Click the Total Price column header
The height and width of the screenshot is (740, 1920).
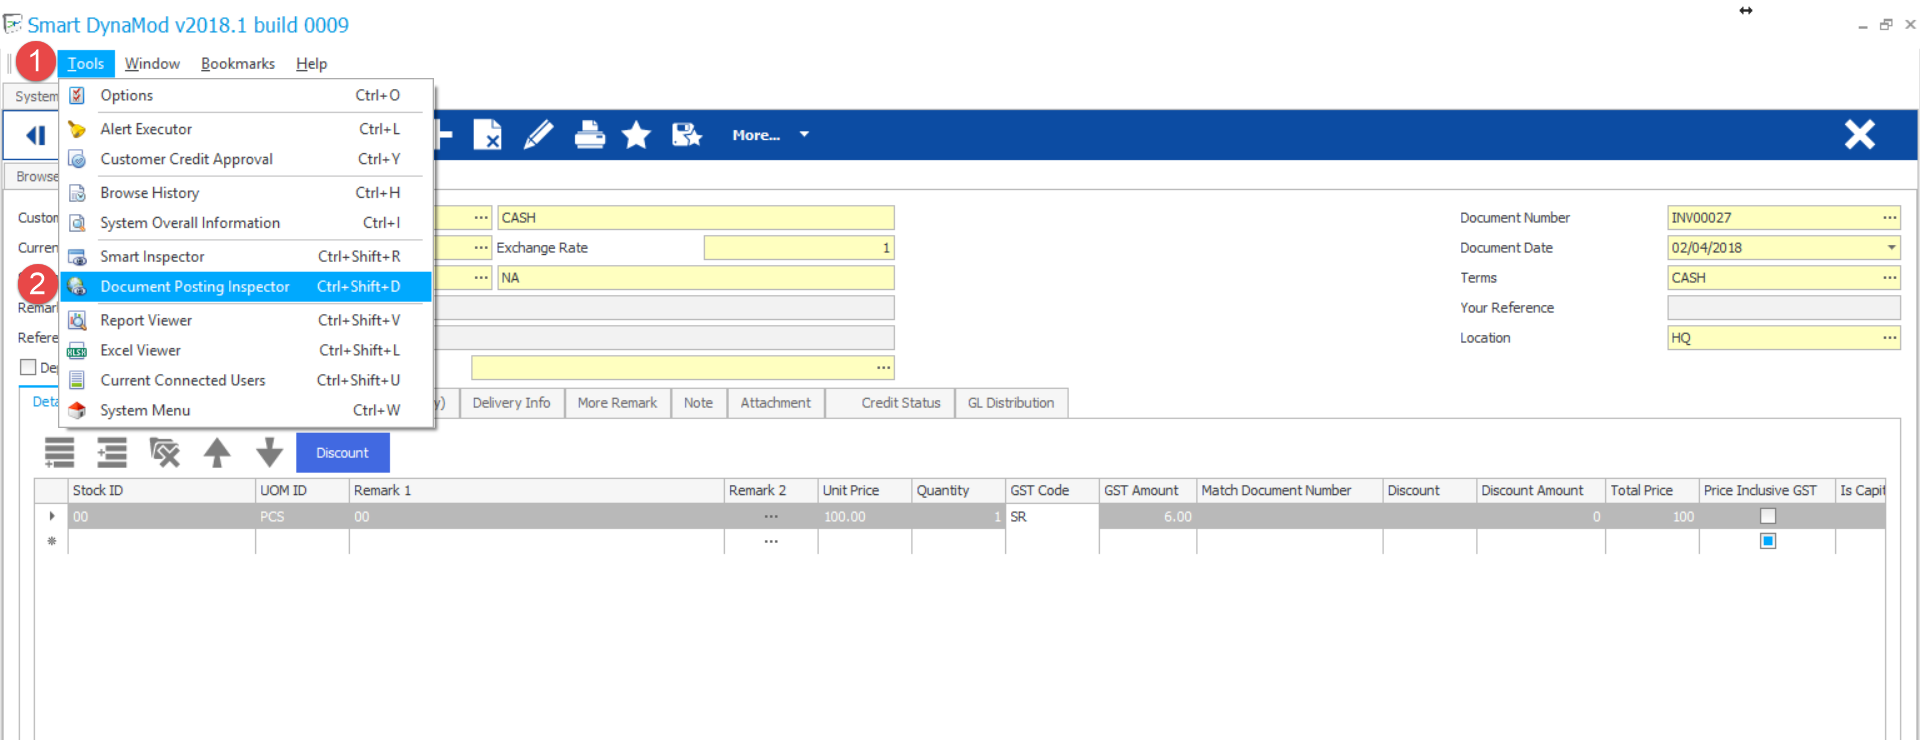[x=1651, y=490]
